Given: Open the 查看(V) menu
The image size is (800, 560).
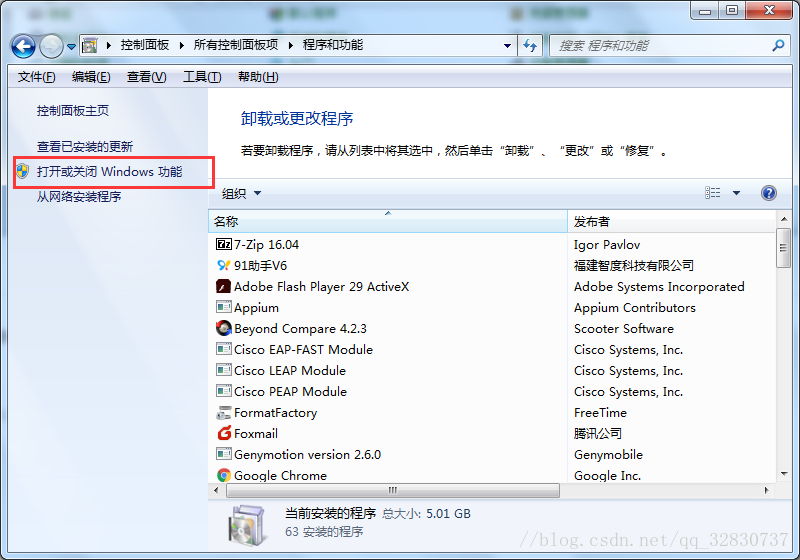Looking at the screenshot, I should pos(146,77).
